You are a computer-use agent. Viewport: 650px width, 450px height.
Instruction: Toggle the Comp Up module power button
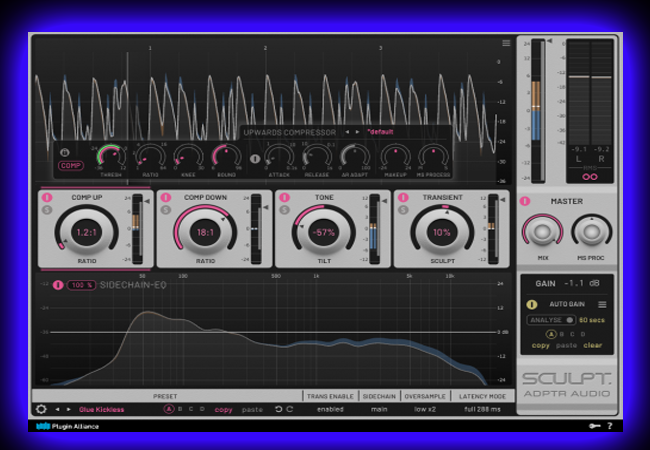coord(47,197)
